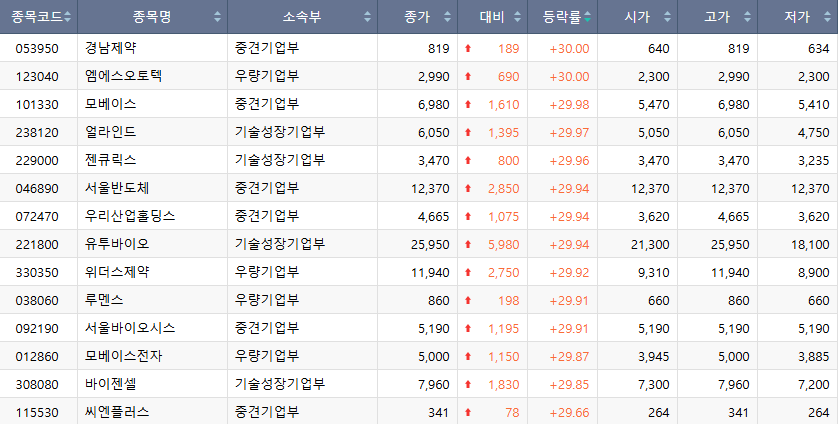Click sort arrows in 소속부 header
838x424 pixels.
coord(367,17)
